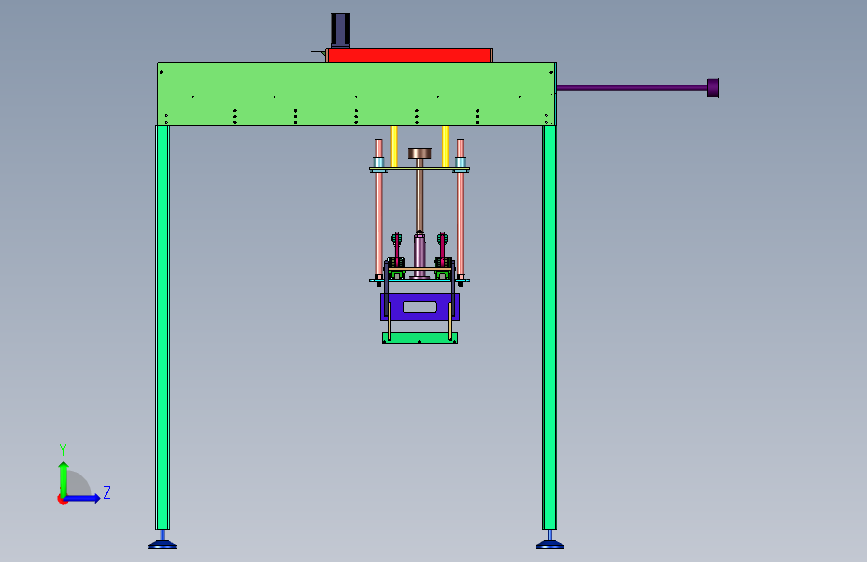Select the white slot in the blue-violet block
Image resolution: width=867 pixels, height=562 pixels.
pyautogui.click(x=420, y=307)
